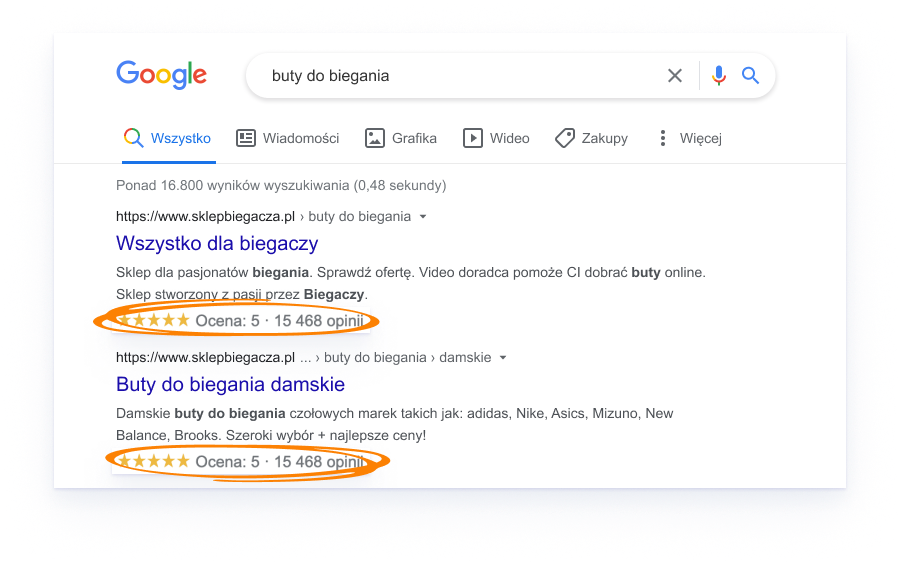900x564 pixels.
Task: Click star rating under second result
Action: pos(153,461)
